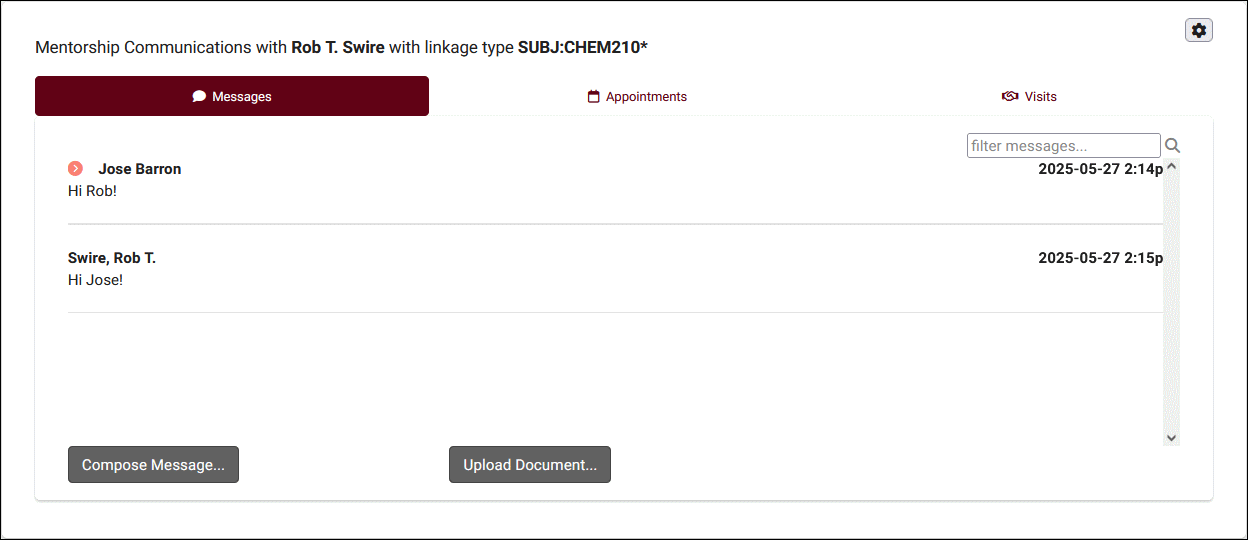Viewport: 1248px width, 540px height.
Task: Click the magnifier icon beside the filter box
Action: pyautogui.click(x=1173, y=146)
